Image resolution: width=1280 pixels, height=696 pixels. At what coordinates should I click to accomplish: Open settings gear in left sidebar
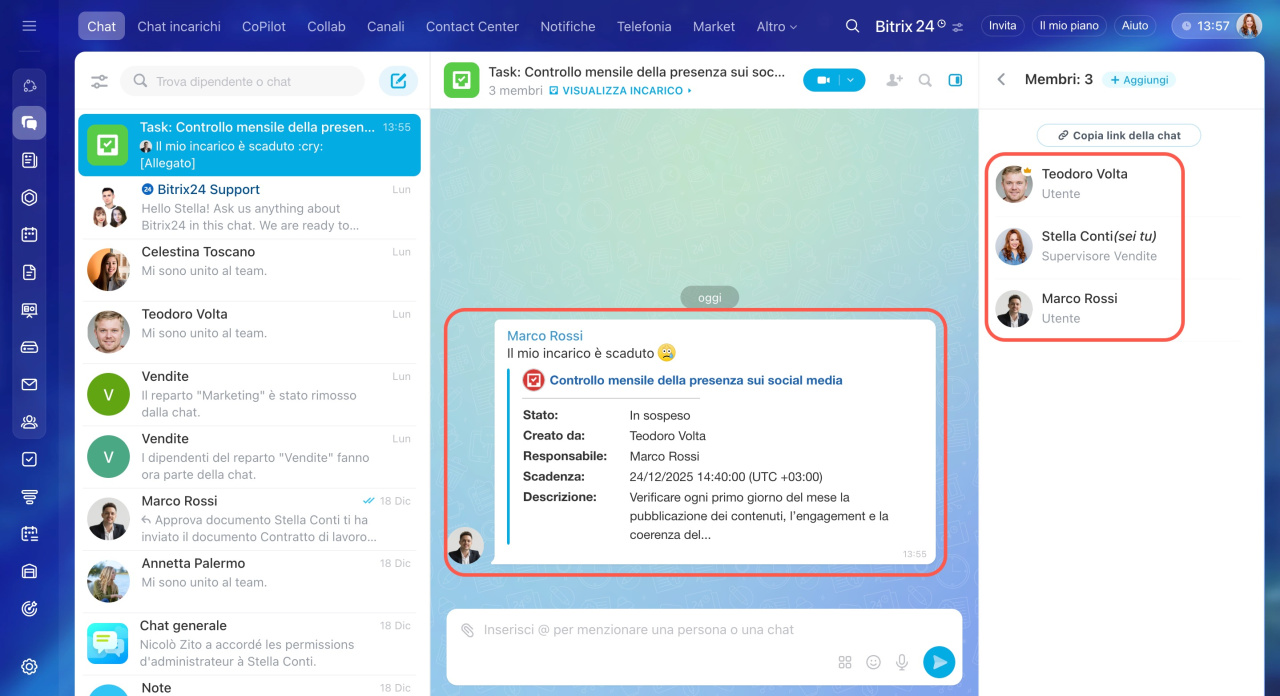[29, 667]
